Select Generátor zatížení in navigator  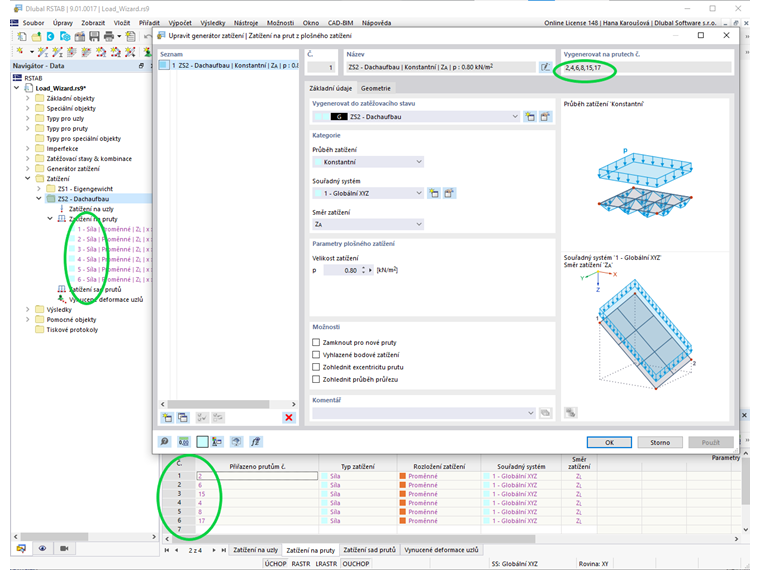click(x=73, y=169)
